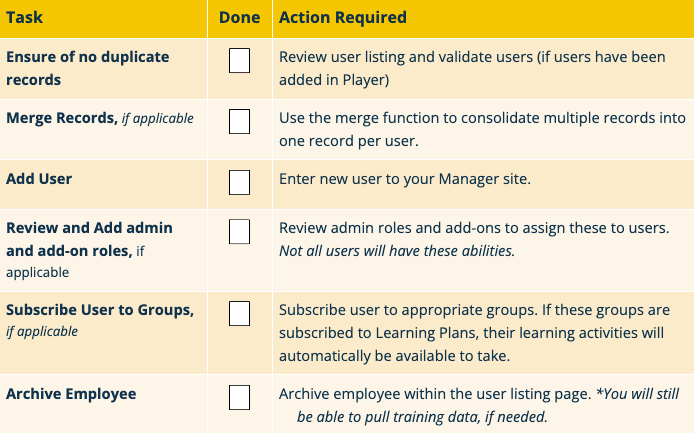Tick the Subscribe User to Groups checkbox
Screen dimensions: 694x433
[x=240, y=314]
